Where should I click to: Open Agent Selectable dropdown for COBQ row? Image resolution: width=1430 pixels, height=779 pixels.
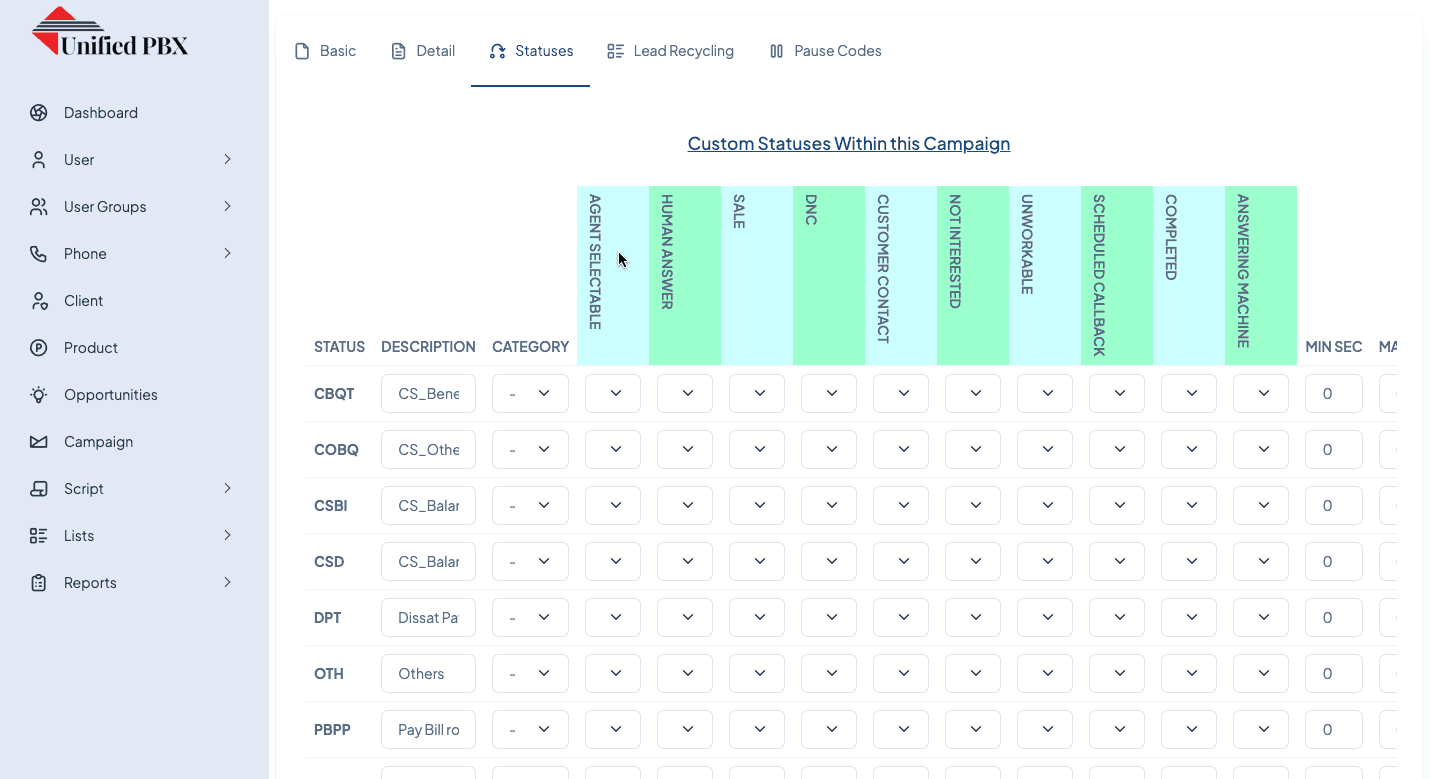[x=612, y=450]
